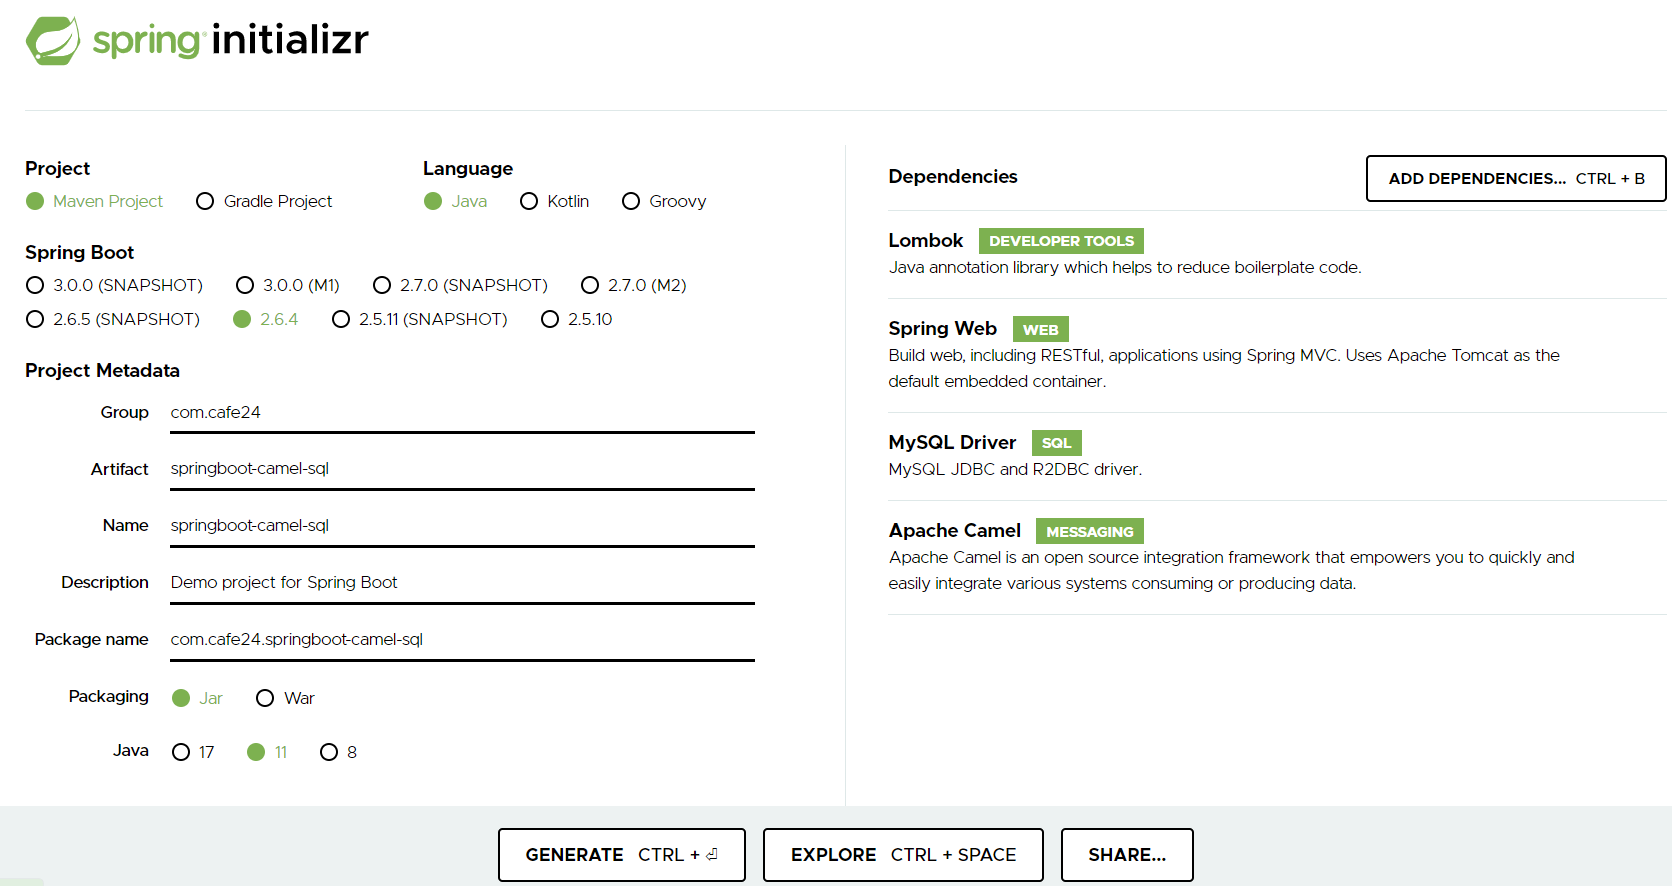Select Java language option
This screenshot has width=1672, height=886.
(455, 201)
